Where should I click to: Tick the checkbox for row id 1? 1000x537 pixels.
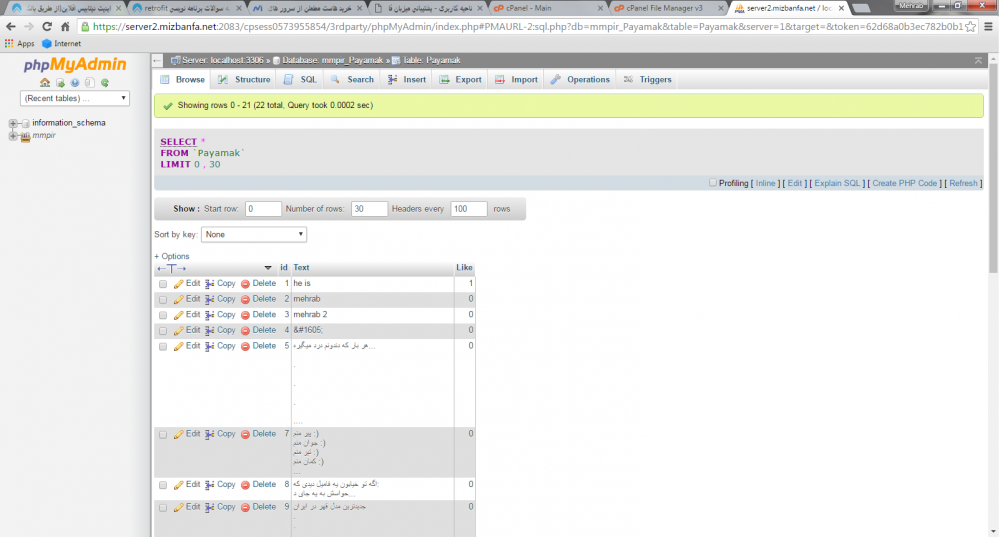click(163, 285)
